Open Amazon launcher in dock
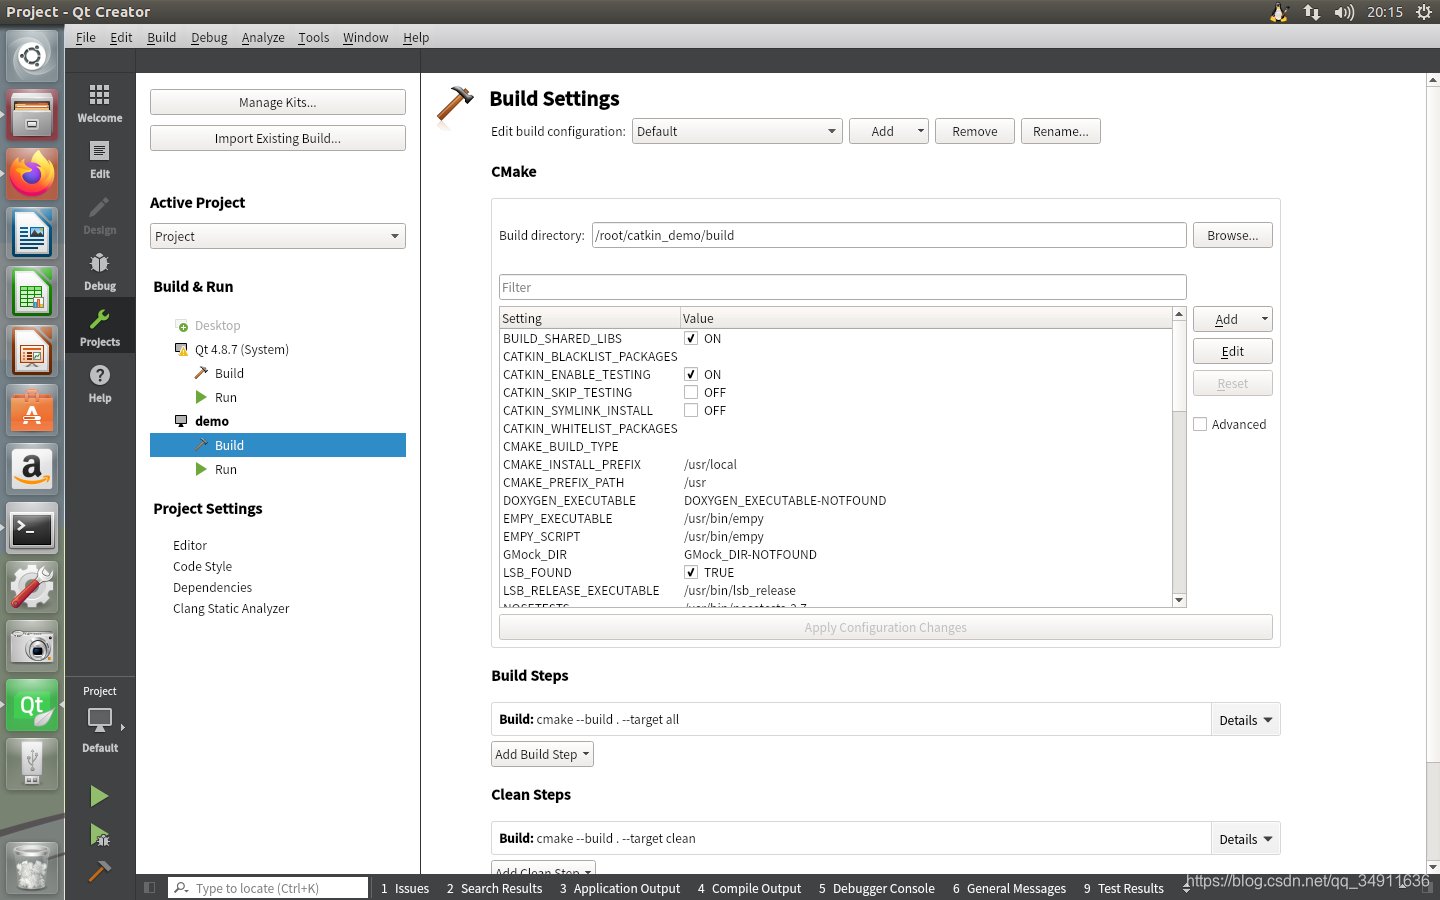The height and width of the screenshot is (900, 1440). point(32,469)
